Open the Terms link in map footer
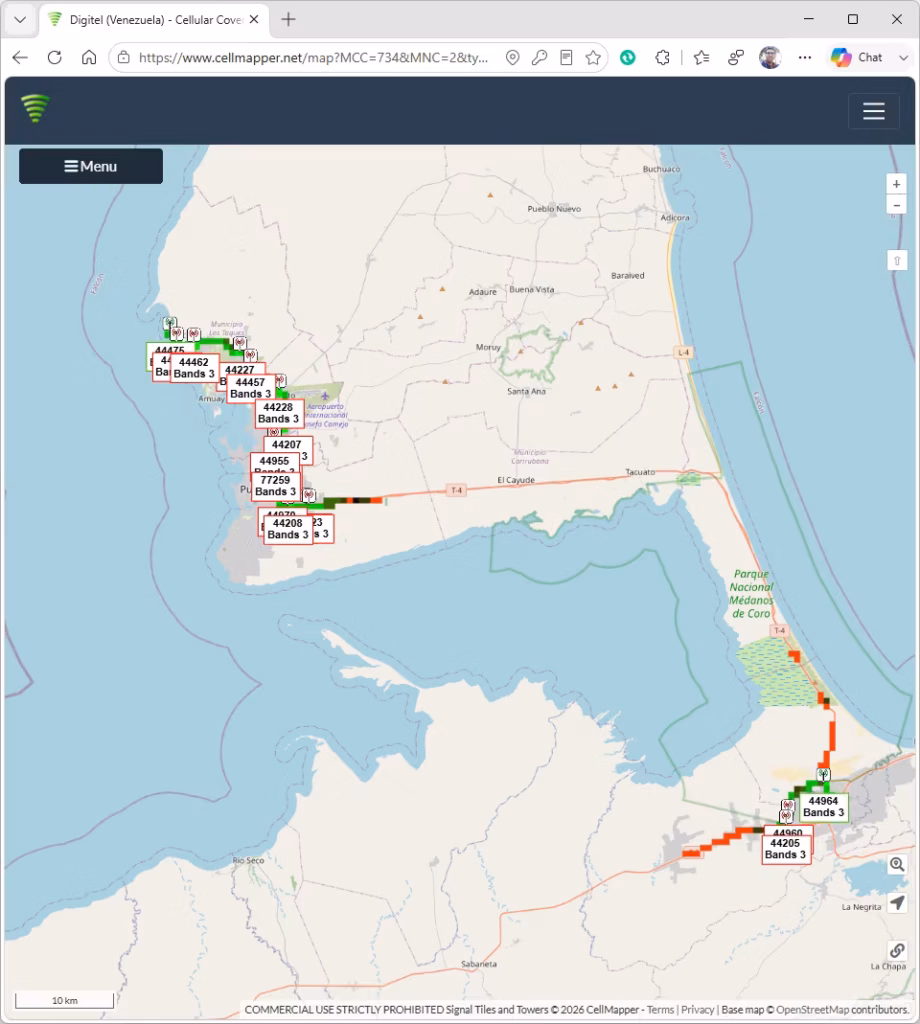The height and width of the screenshot is (1024, 920). (660, 1010)
